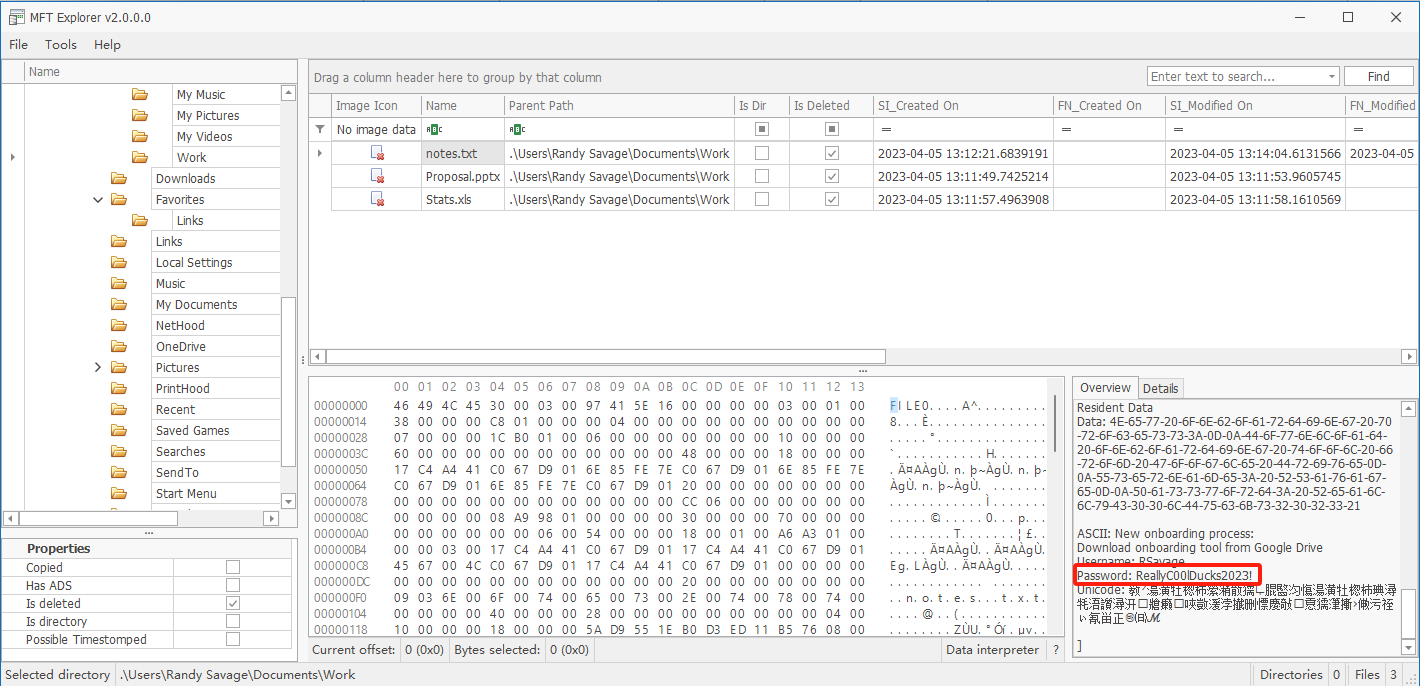Image resolution: width=1420 pixels, height=686 pixels.
Task: Click the folder tree scroll-up arrow
Action: [289, 93]
